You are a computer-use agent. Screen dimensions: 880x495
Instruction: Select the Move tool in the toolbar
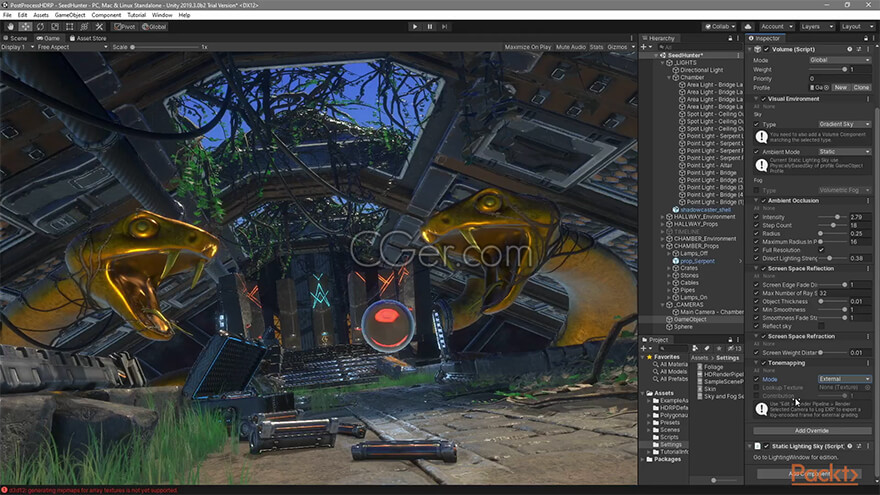pyautogui.click(x=25, y=26)
